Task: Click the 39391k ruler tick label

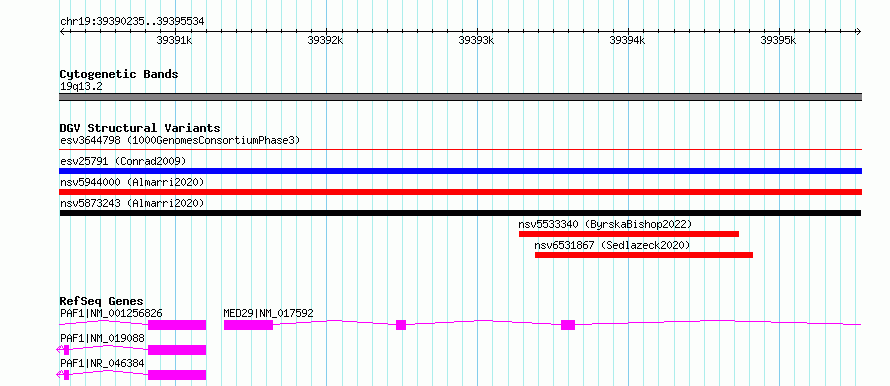Action: coord(175,40)
